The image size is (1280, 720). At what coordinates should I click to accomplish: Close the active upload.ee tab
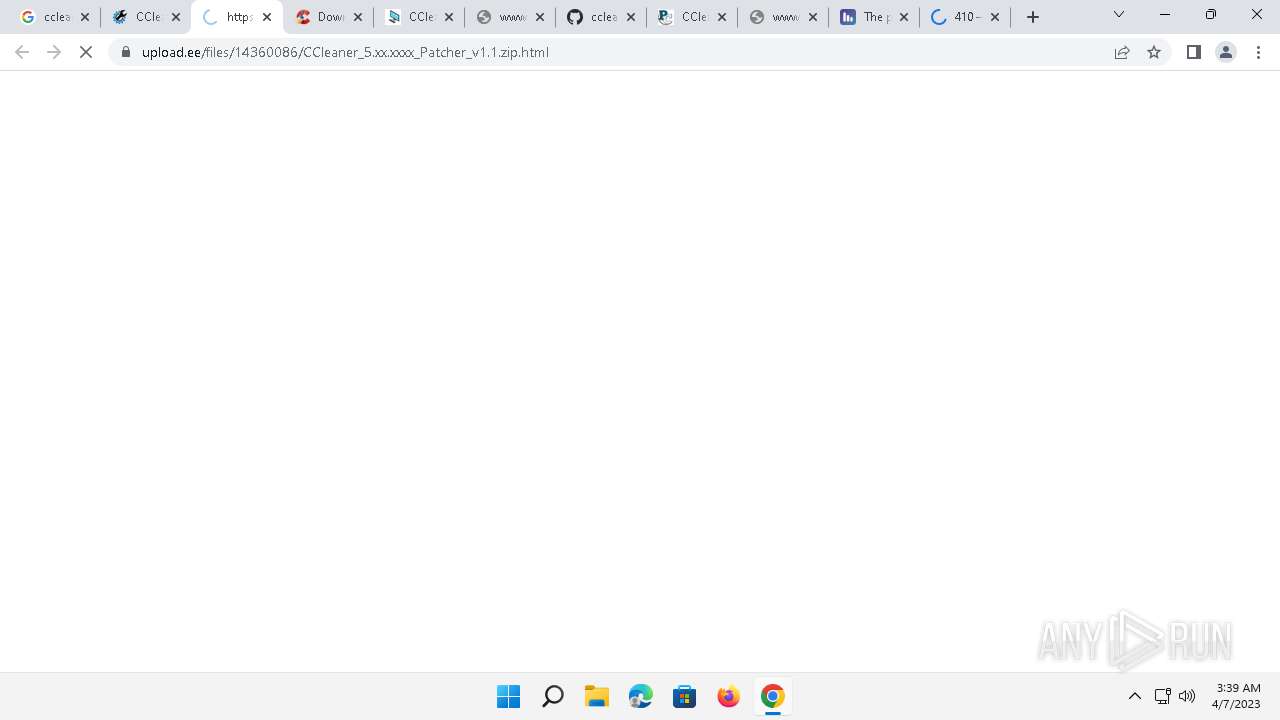267,17
